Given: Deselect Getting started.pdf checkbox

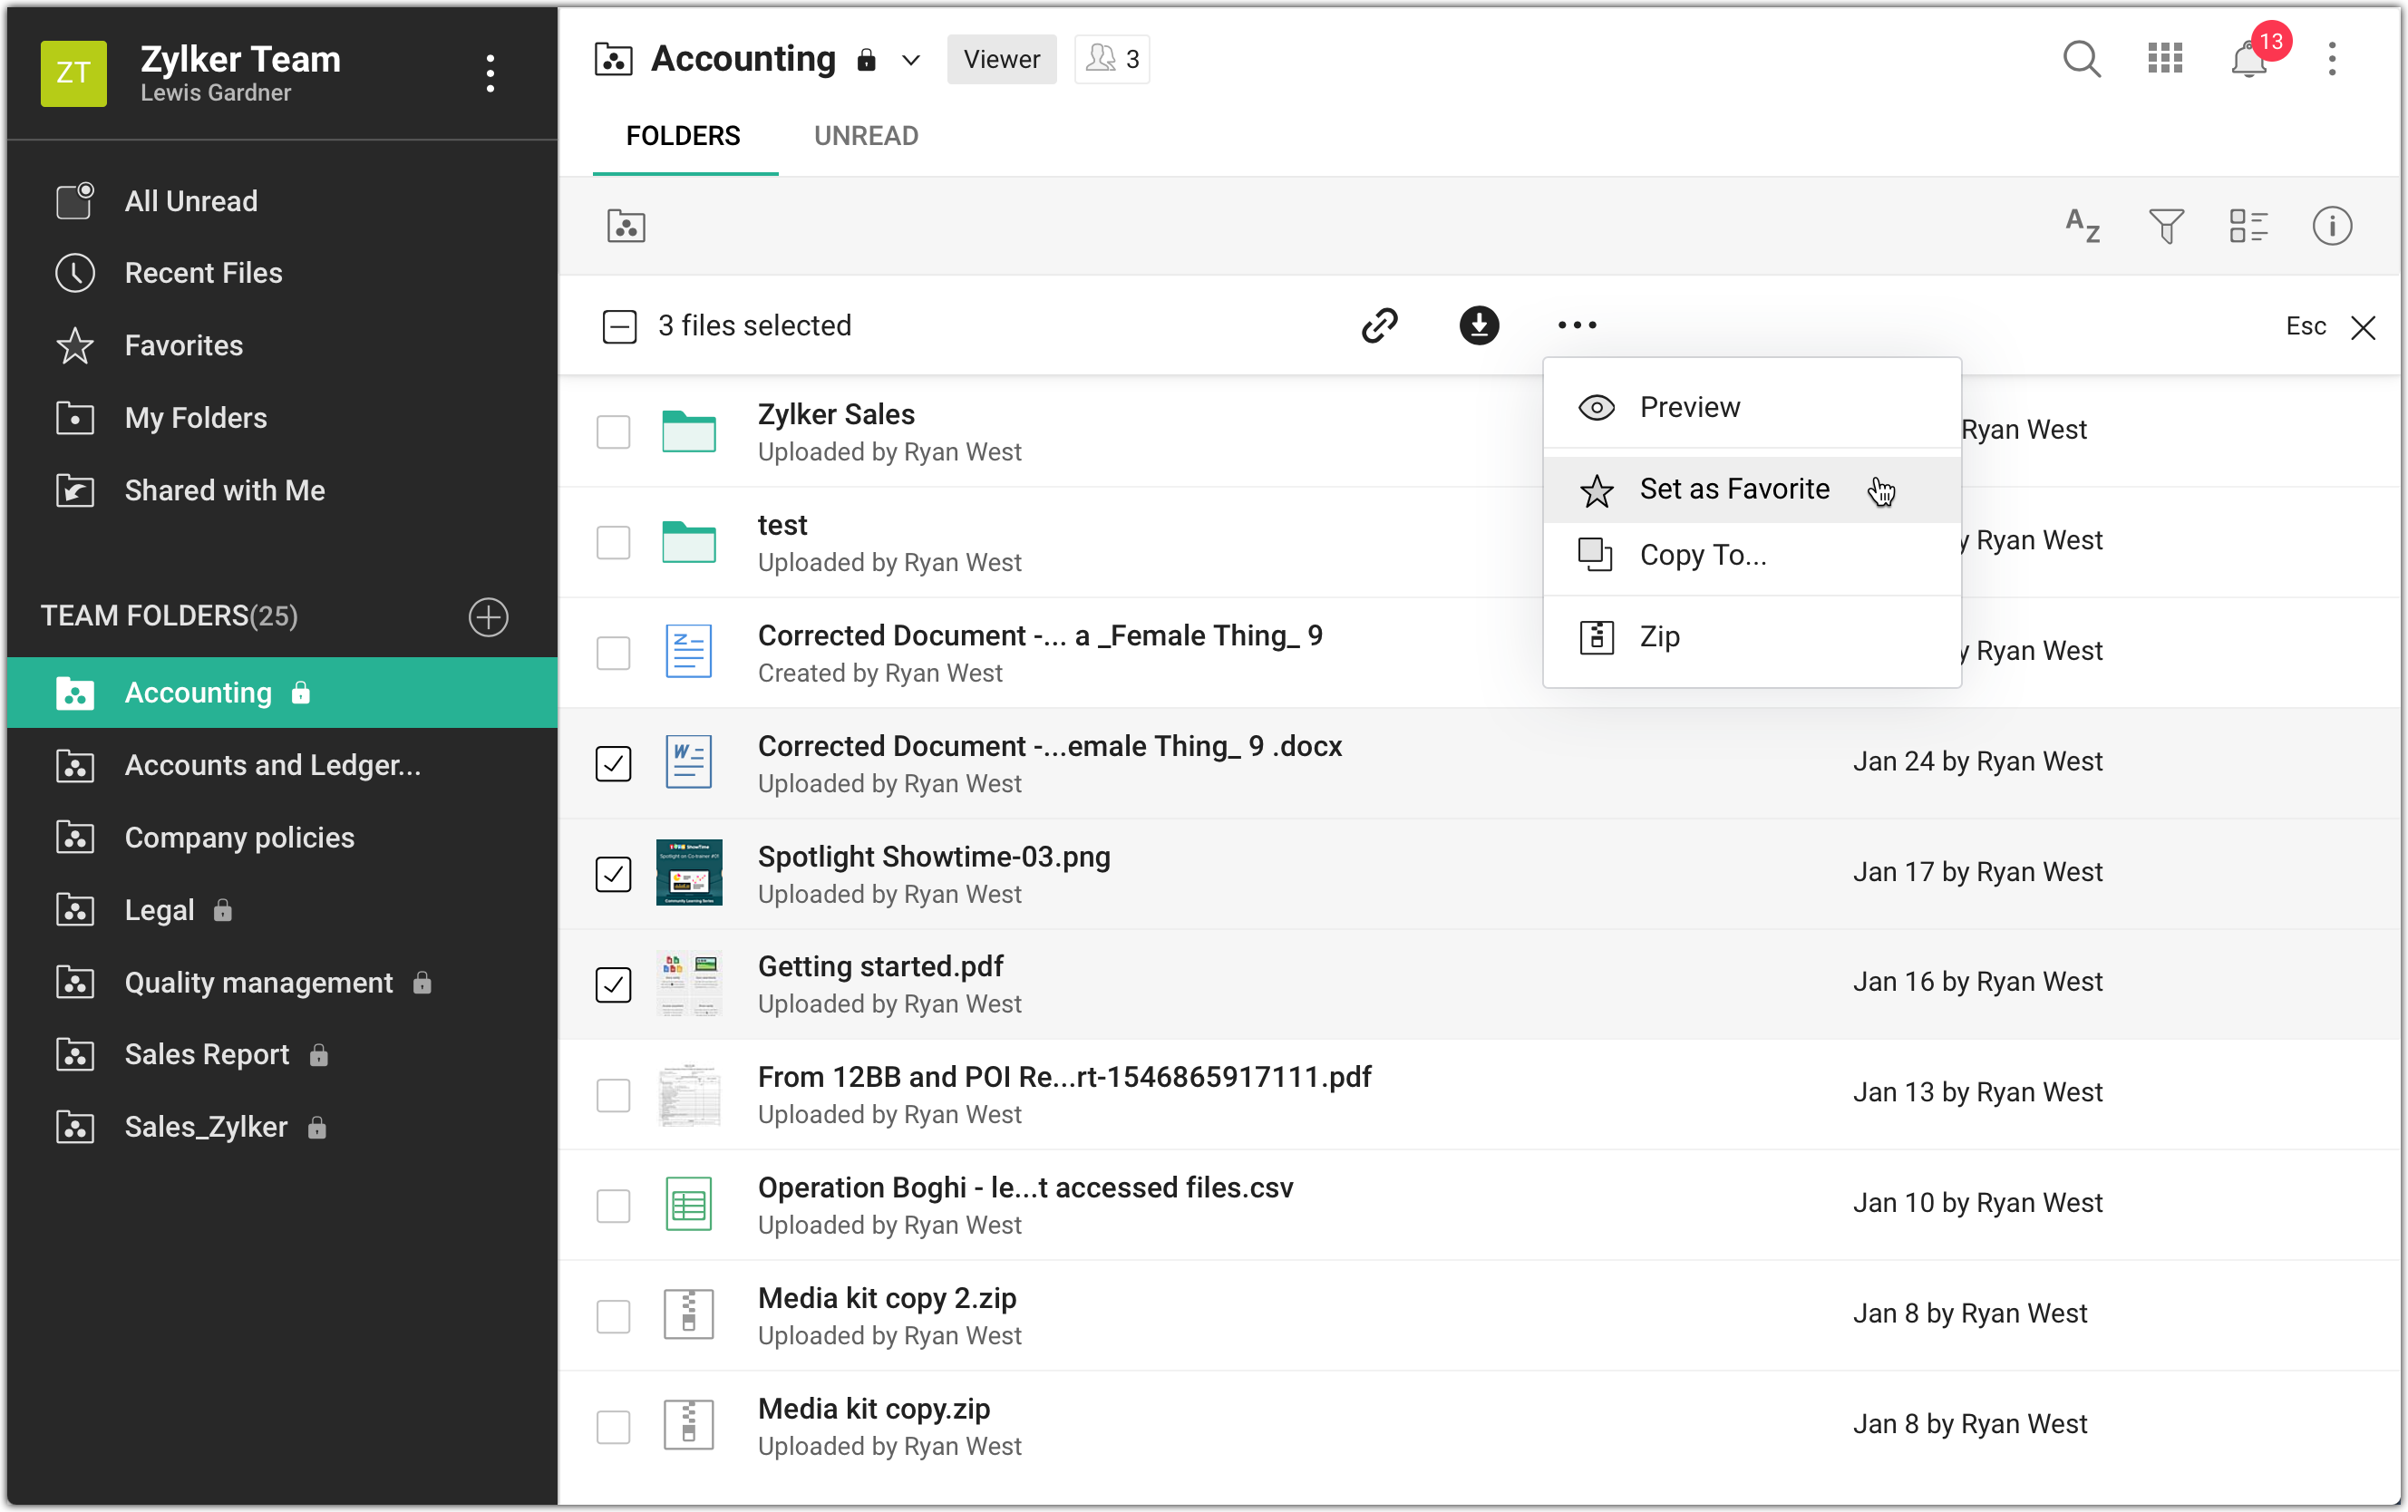Looking at the screenshot, I should pyautogui.click(x=613, y=984).
